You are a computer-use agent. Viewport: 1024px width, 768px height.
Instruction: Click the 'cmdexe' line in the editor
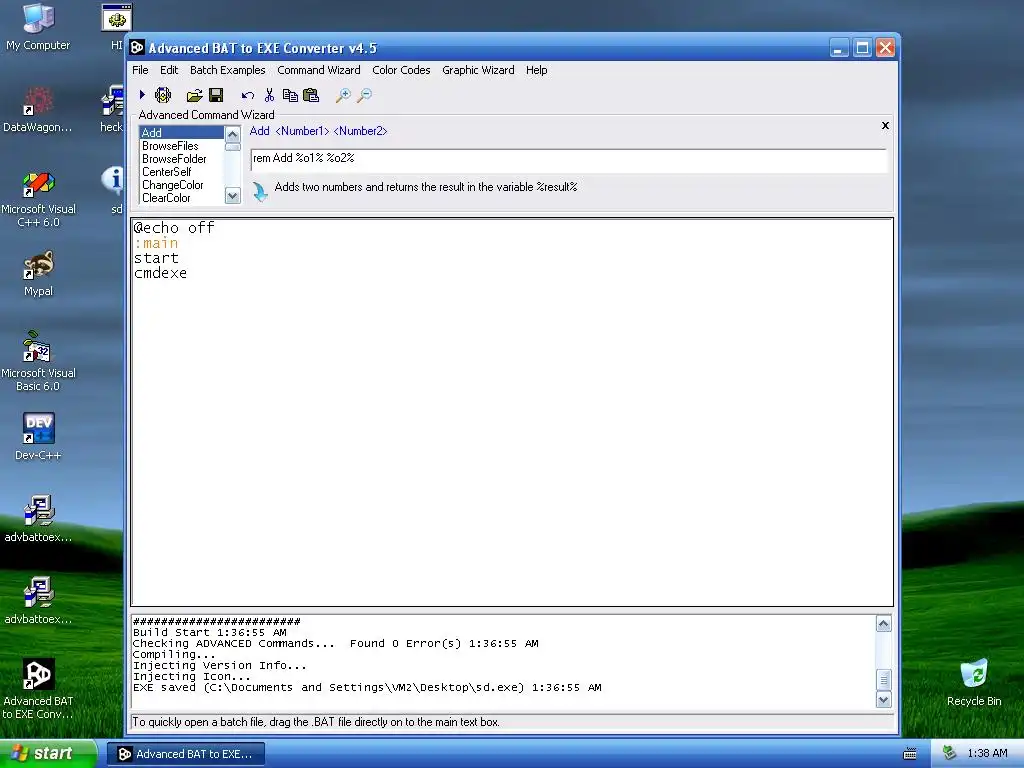[160, 273]
